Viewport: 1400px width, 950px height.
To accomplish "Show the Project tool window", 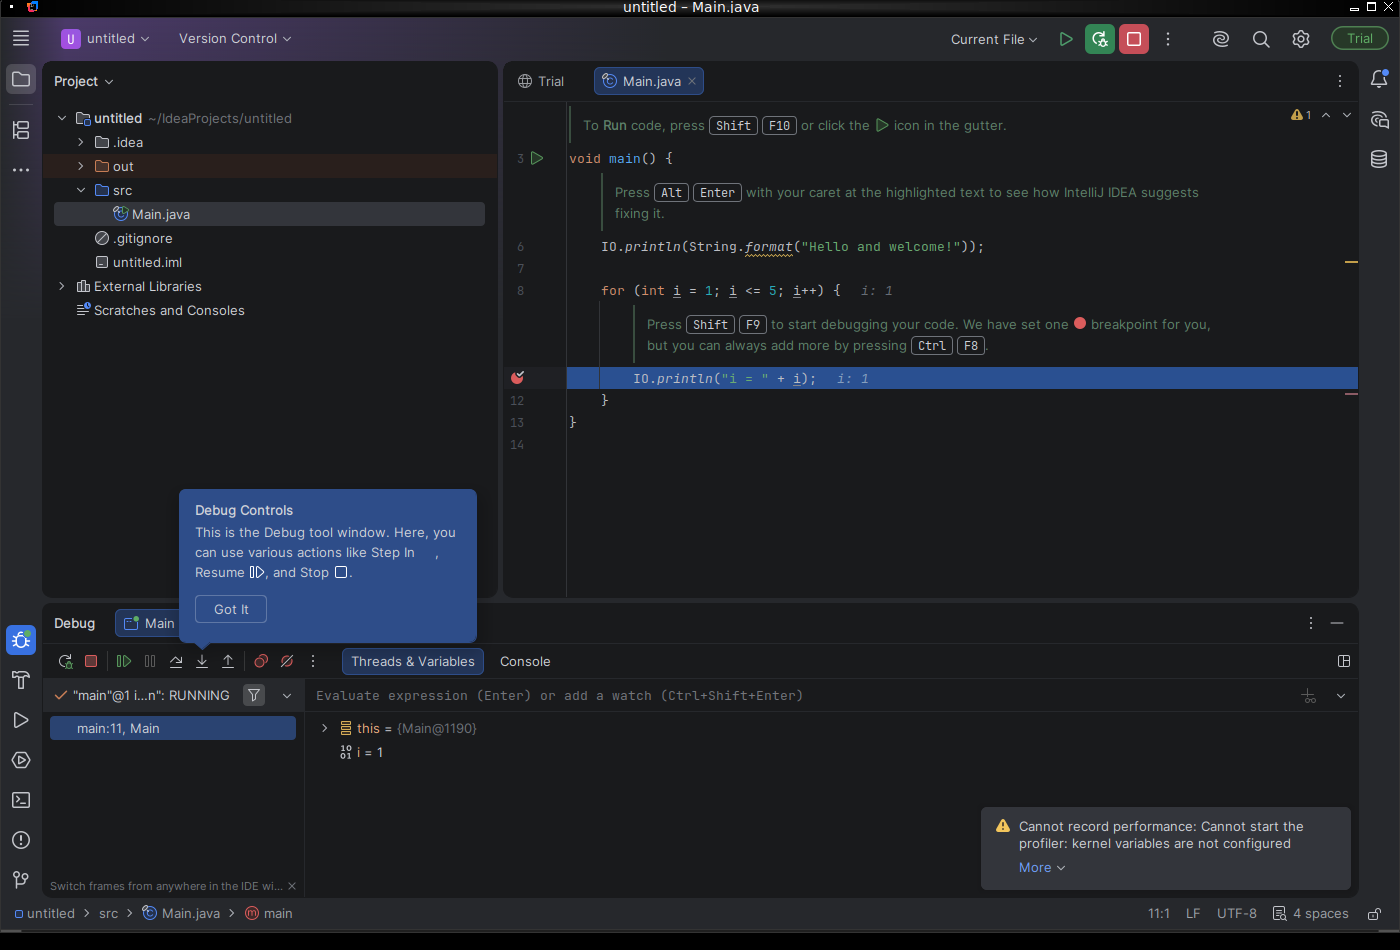I will pyautogui.click(x=21, y=79).
